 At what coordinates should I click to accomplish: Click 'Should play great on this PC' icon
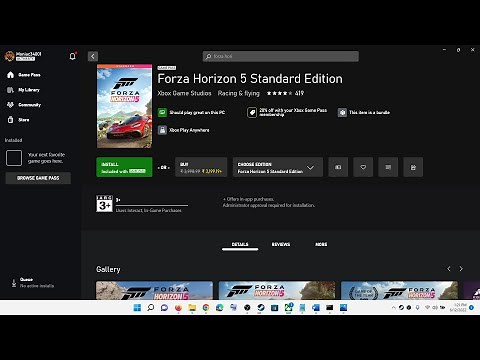162,112
